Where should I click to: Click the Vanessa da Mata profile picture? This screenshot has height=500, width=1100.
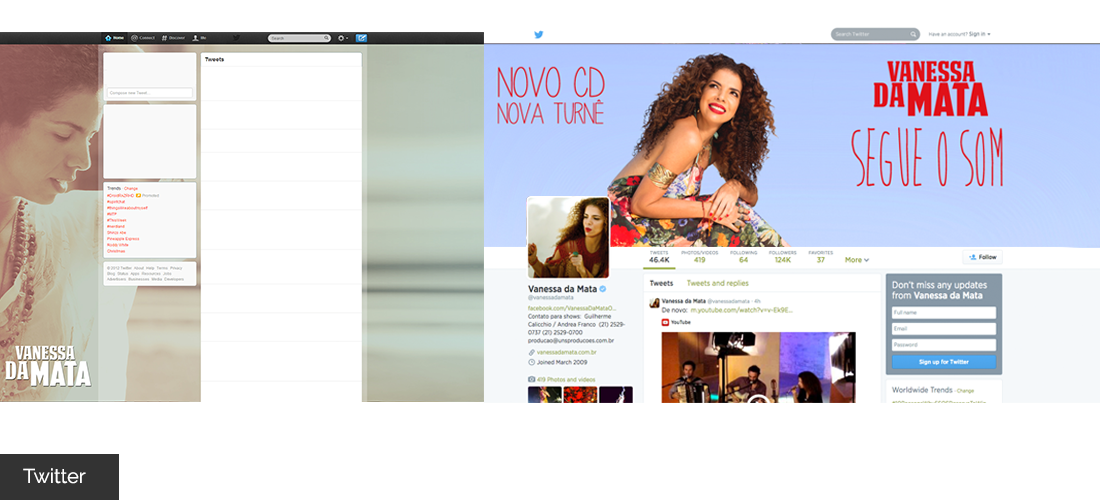tap(568, 238)
